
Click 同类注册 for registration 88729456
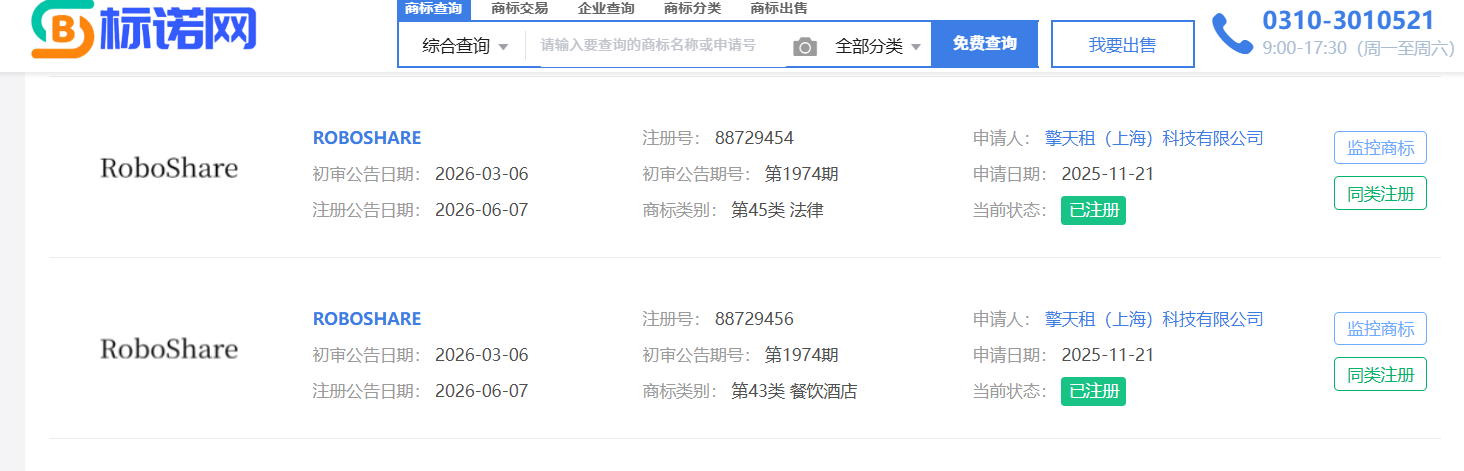(x=1380, y=374)
